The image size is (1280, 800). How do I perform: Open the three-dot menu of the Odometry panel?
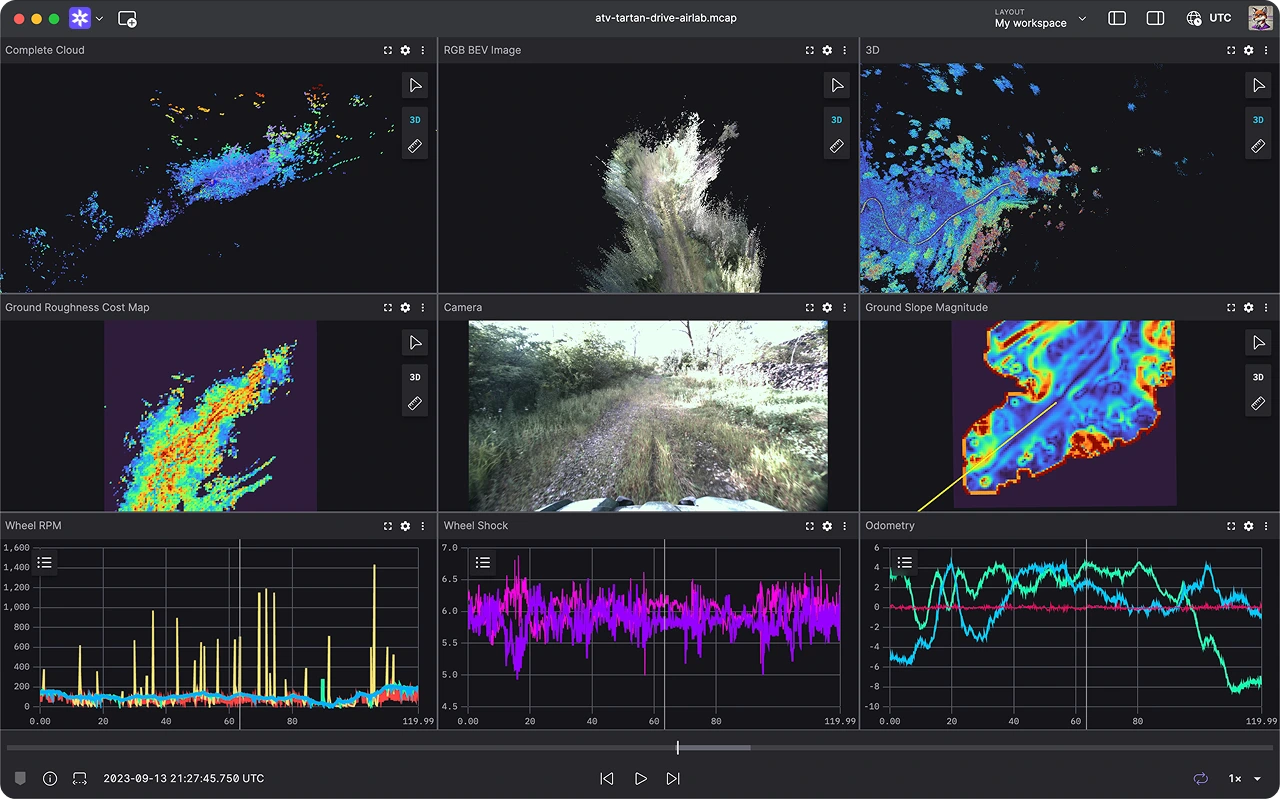point(1266,525)
